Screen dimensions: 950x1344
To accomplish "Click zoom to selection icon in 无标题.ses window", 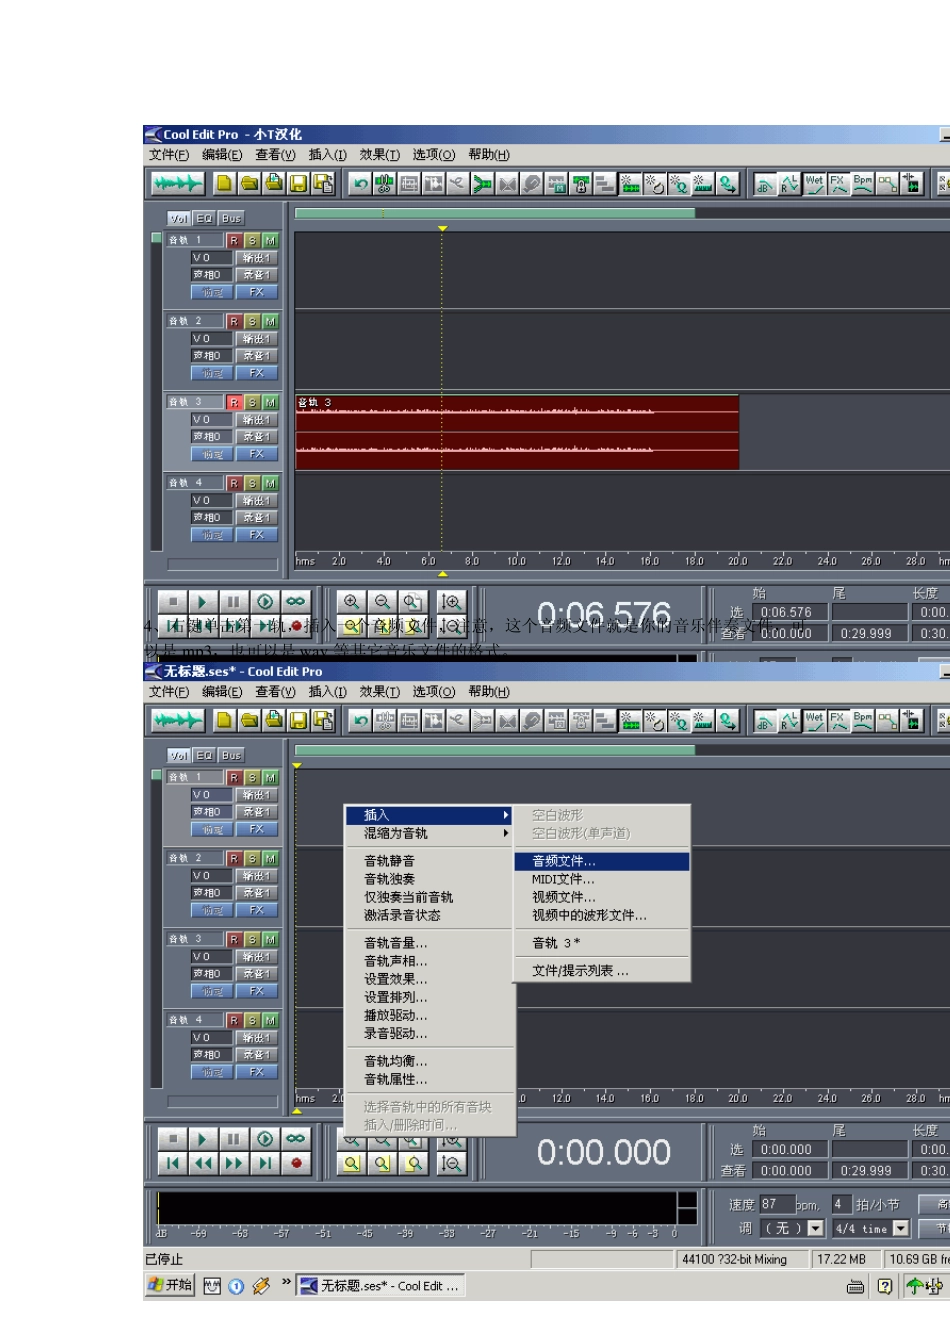I will 351,1163.
